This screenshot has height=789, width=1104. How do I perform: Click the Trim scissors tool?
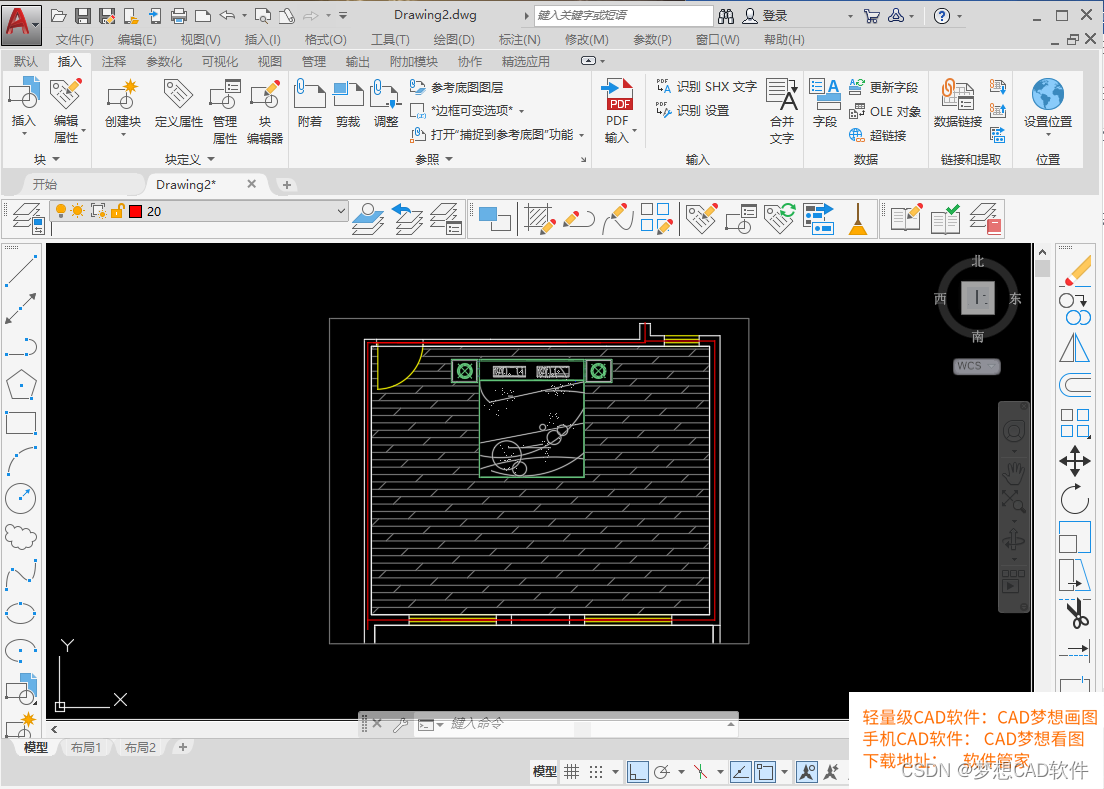1075,613
